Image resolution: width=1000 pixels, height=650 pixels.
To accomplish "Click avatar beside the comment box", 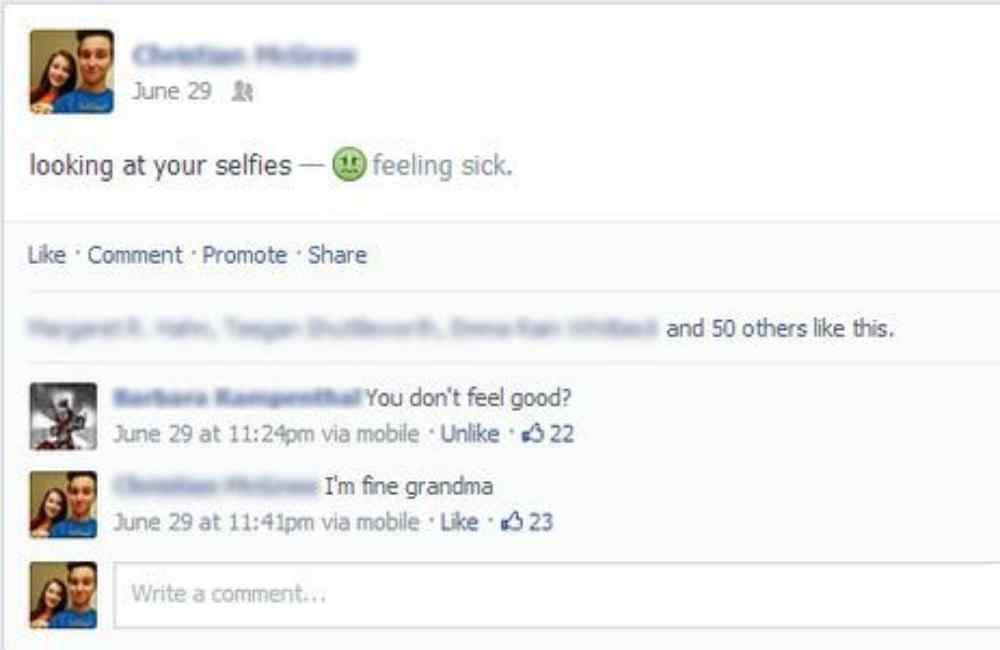I will coord(63,595).
